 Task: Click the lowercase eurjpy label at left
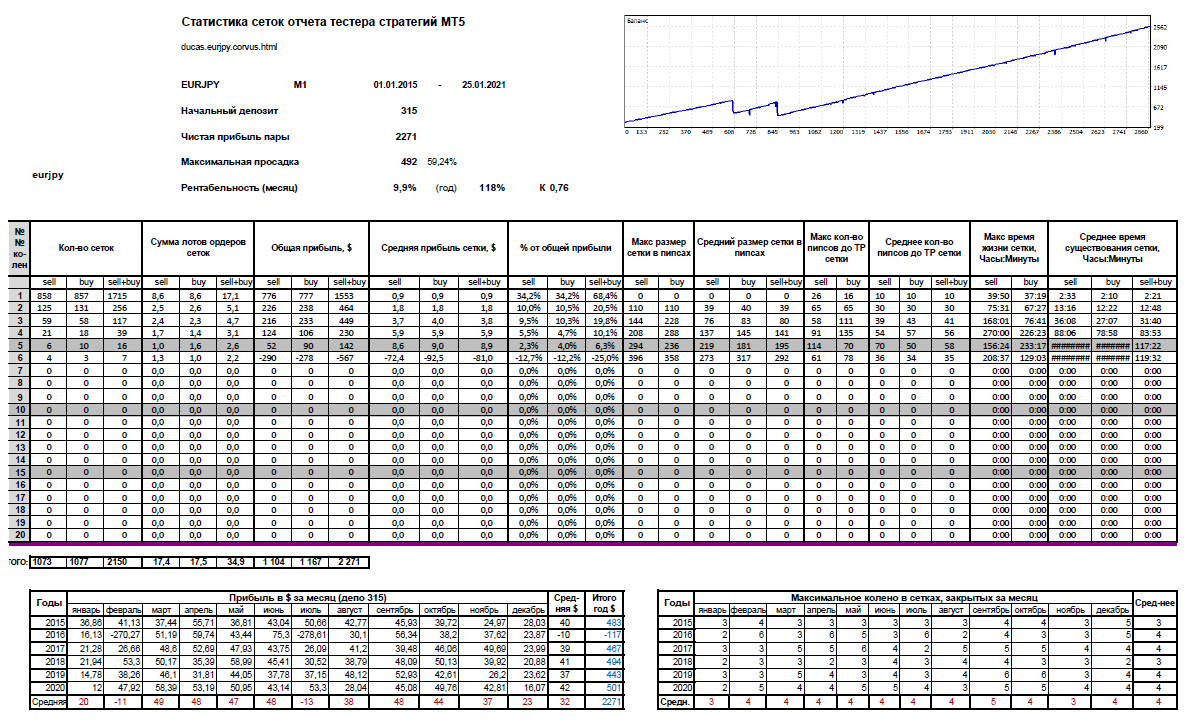point(48,175)
